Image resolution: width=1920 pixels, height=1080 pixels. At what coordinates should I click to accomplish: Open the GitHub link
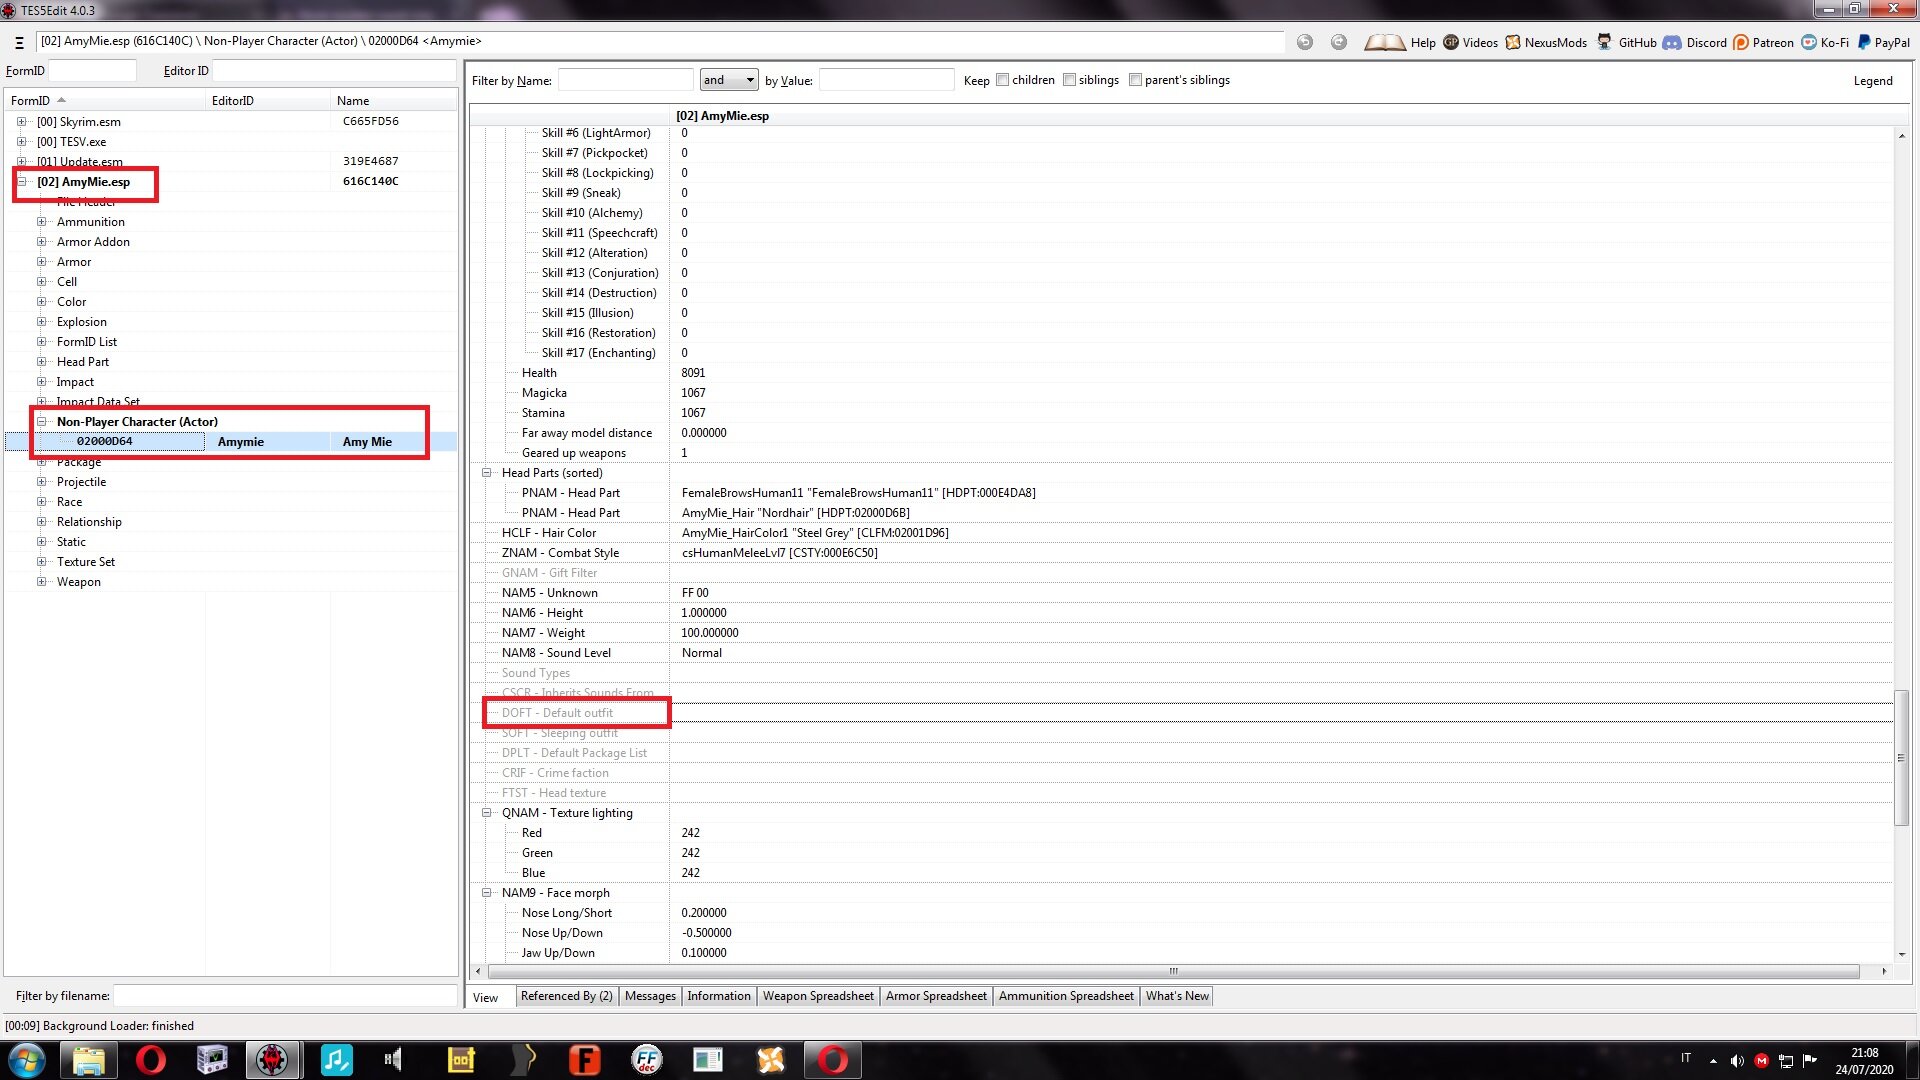[1626, 42]
